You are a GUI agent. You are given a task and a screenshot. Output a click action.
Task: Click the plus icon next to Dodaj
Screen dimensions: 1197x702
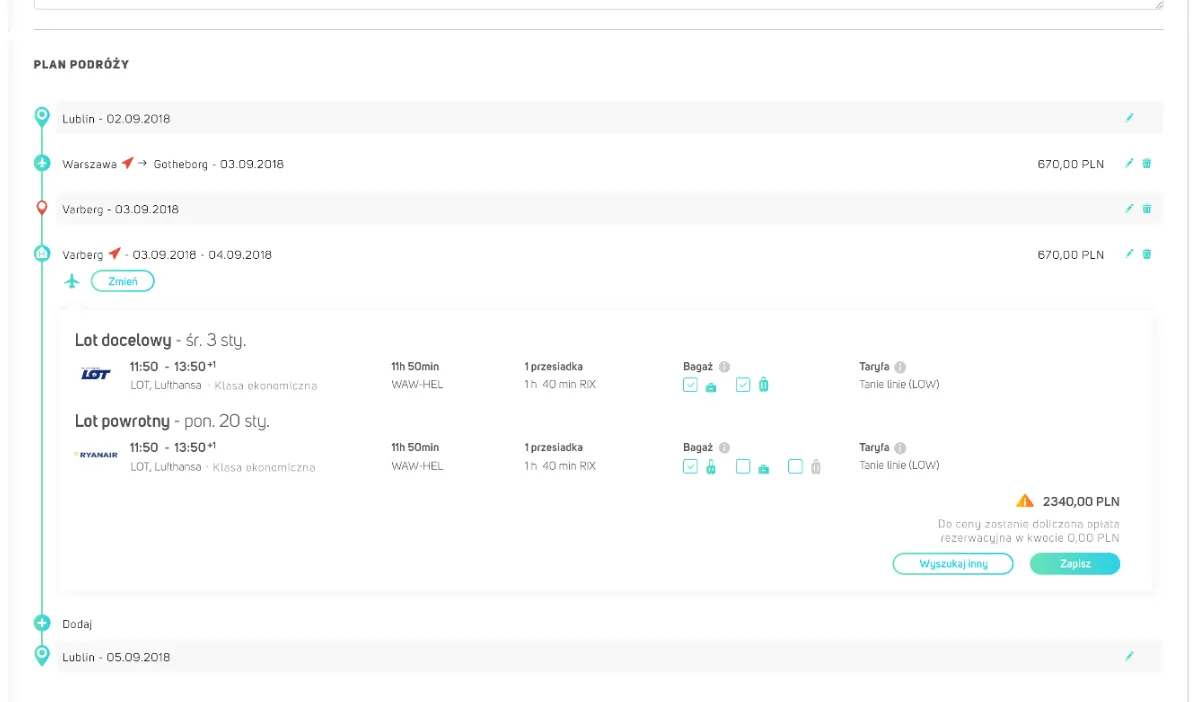click(x=42, y=623)
